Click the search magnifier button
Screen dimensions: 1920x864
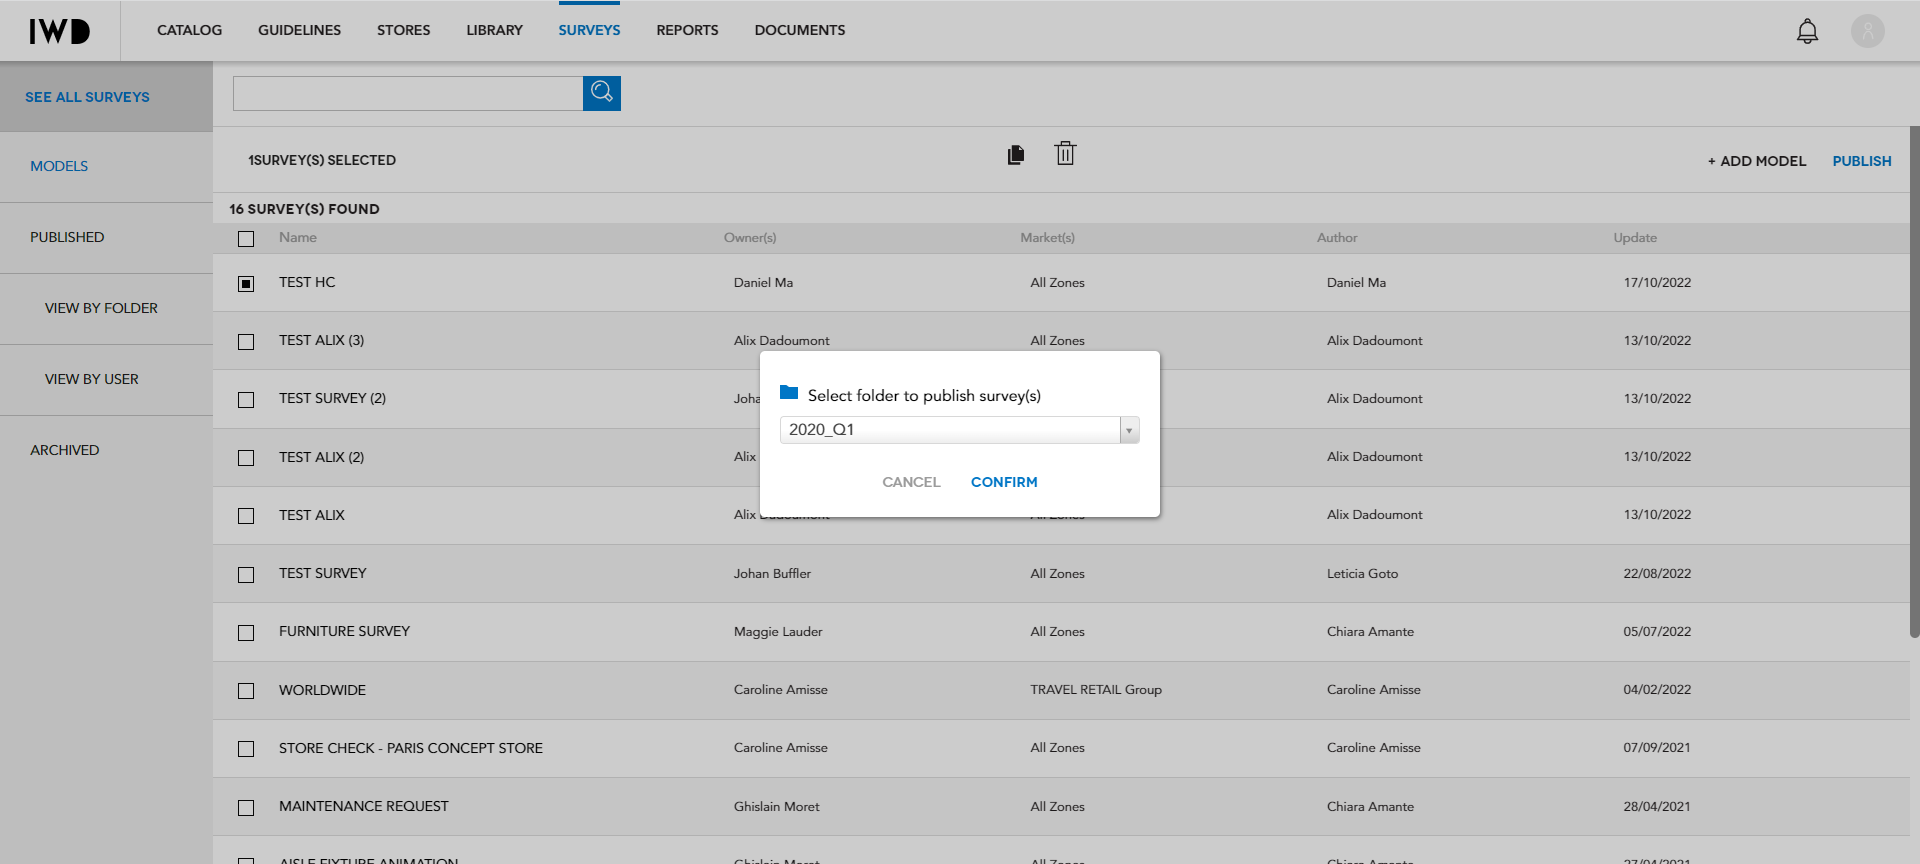click(602, 93)
